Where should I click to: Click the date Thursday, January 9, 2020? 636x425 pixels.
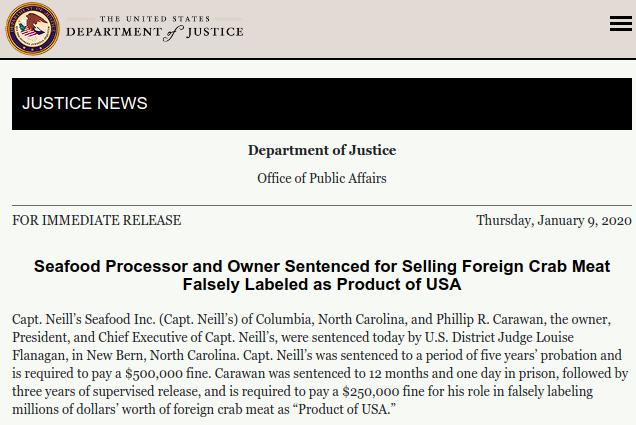click(x=554, y=220)
